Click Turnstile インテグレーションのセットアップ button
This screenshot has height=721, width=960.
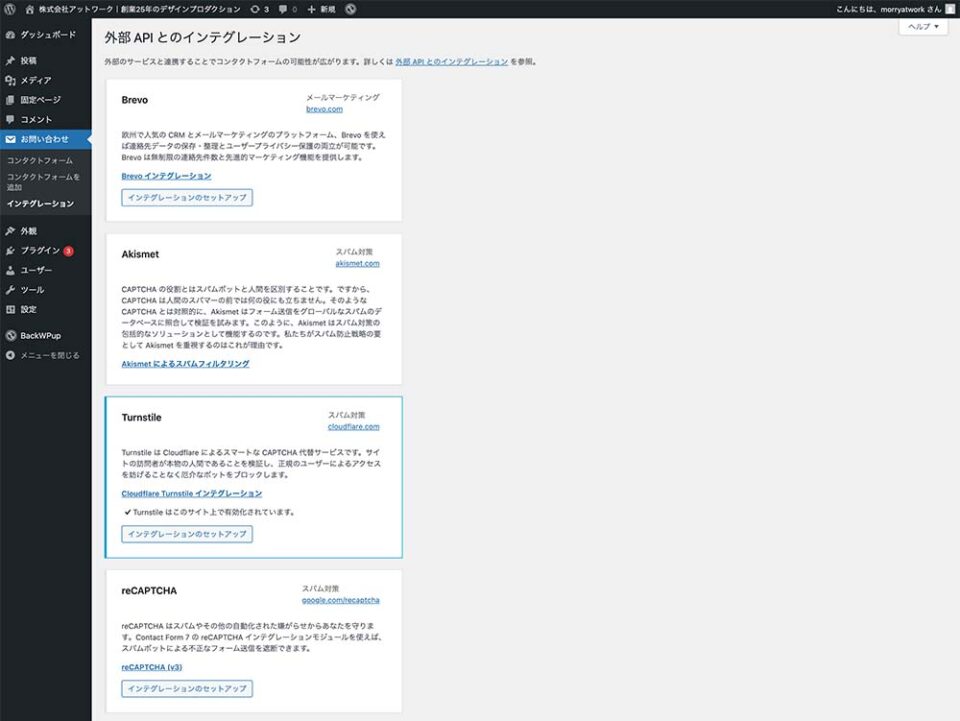(187, 534)
